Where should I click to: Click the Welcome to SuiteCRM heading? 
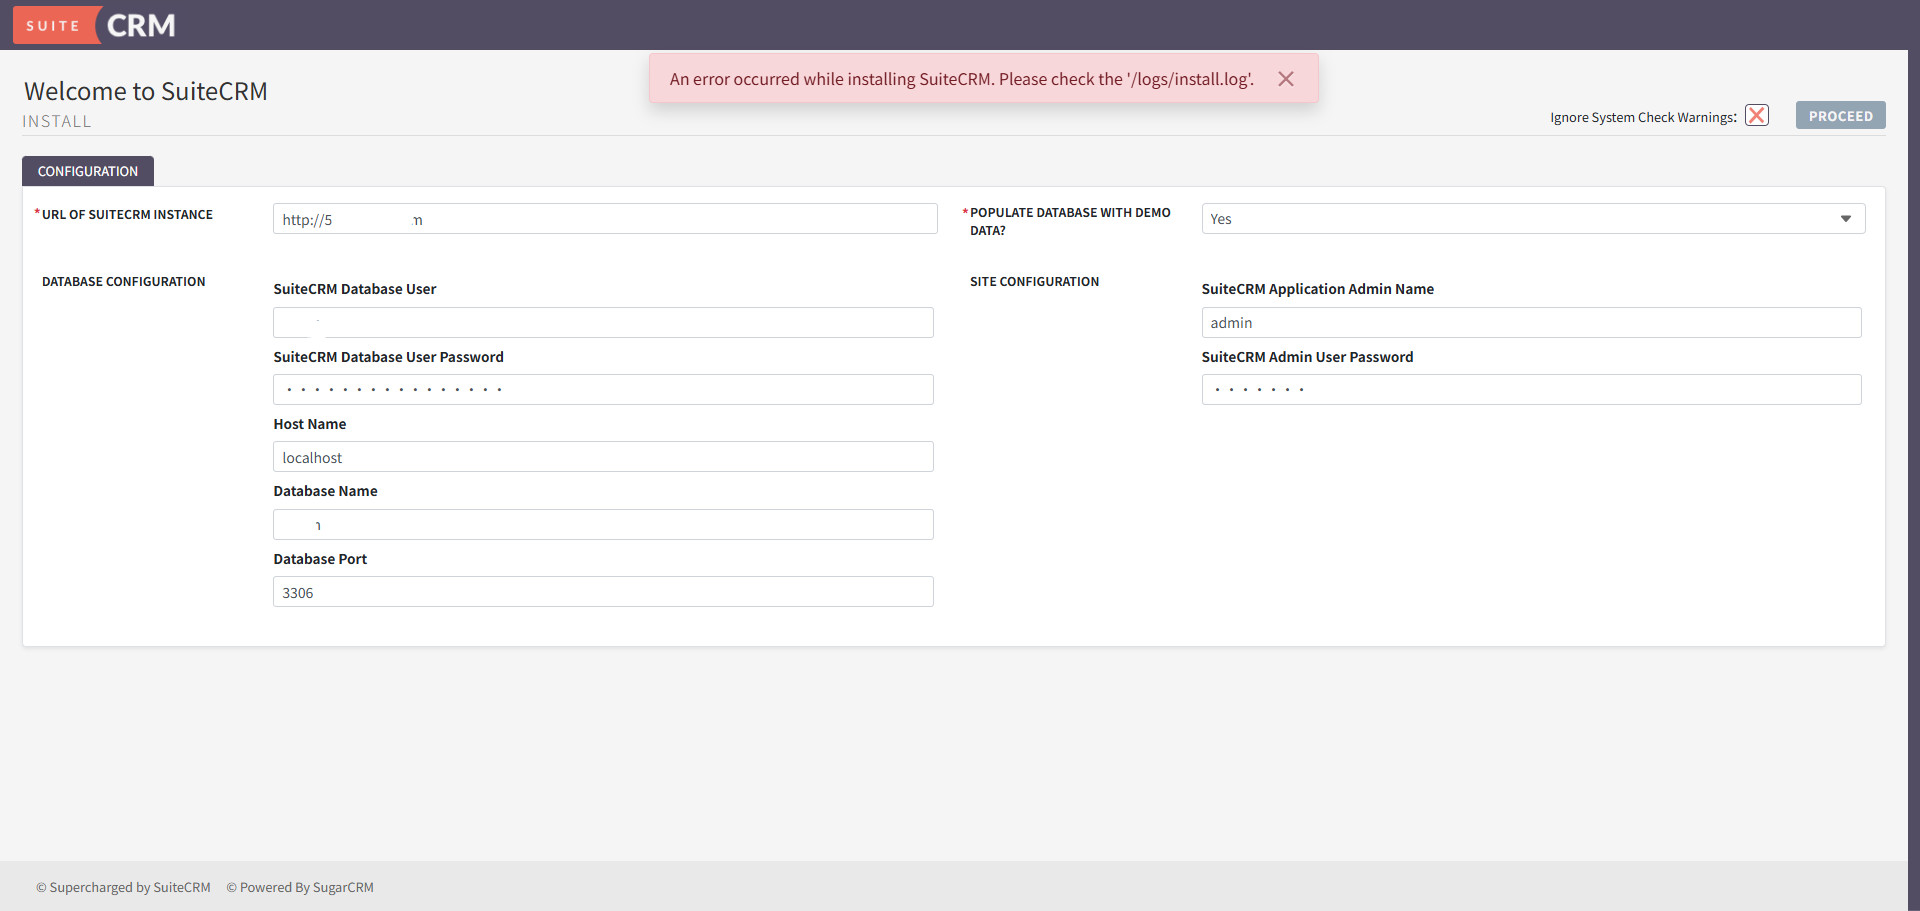pyautogui.click(x=146, y=91)
